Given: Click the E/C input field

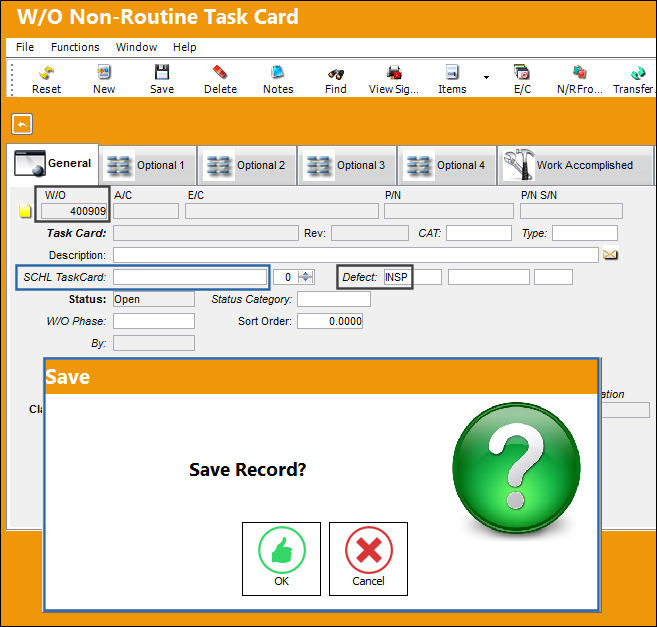Looking at the screenshot, I should [282, 211].
